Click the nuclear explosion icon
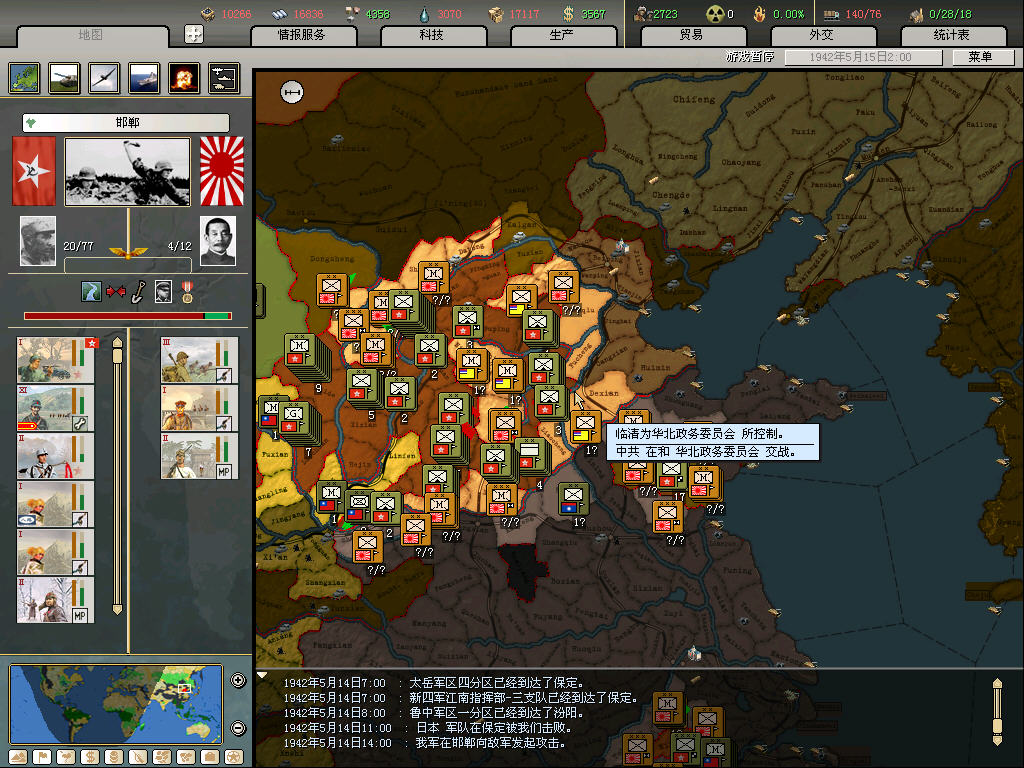Viewport: 1024px width, 768px height. pos(184,78)
